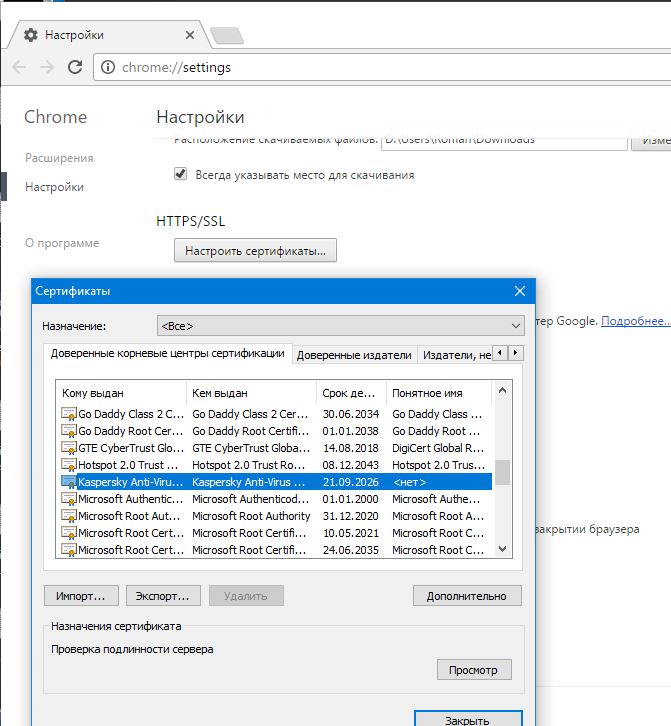
Task: Click the certificate list scroll down arrow
Action: tap(503, 549)
